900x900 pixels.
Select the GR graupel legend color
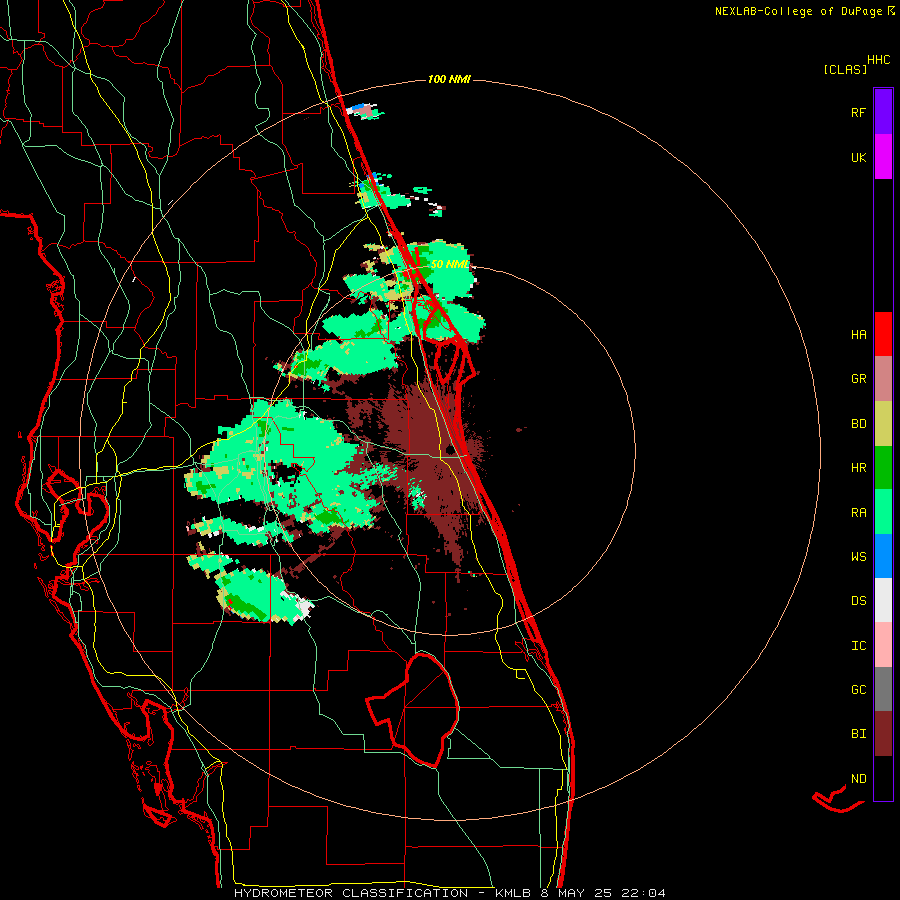click(883, 379)
